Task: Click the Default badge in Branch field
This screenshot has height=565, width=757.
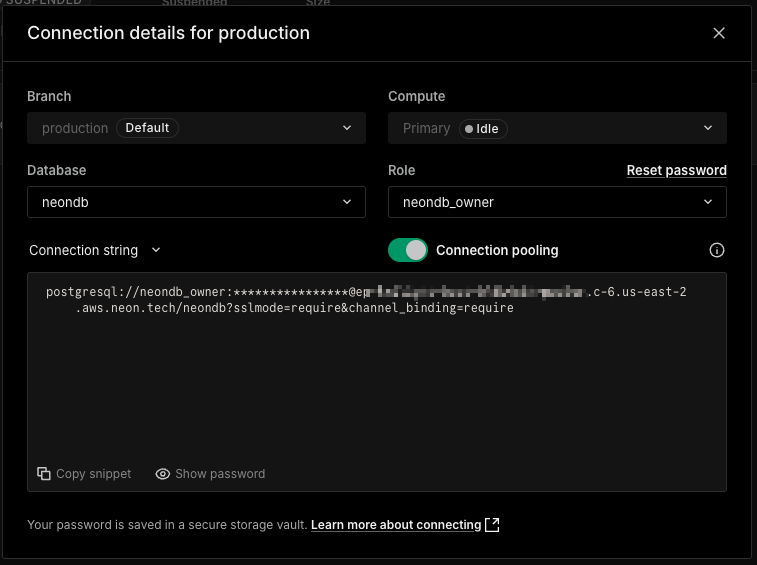Action: (147, 128)
